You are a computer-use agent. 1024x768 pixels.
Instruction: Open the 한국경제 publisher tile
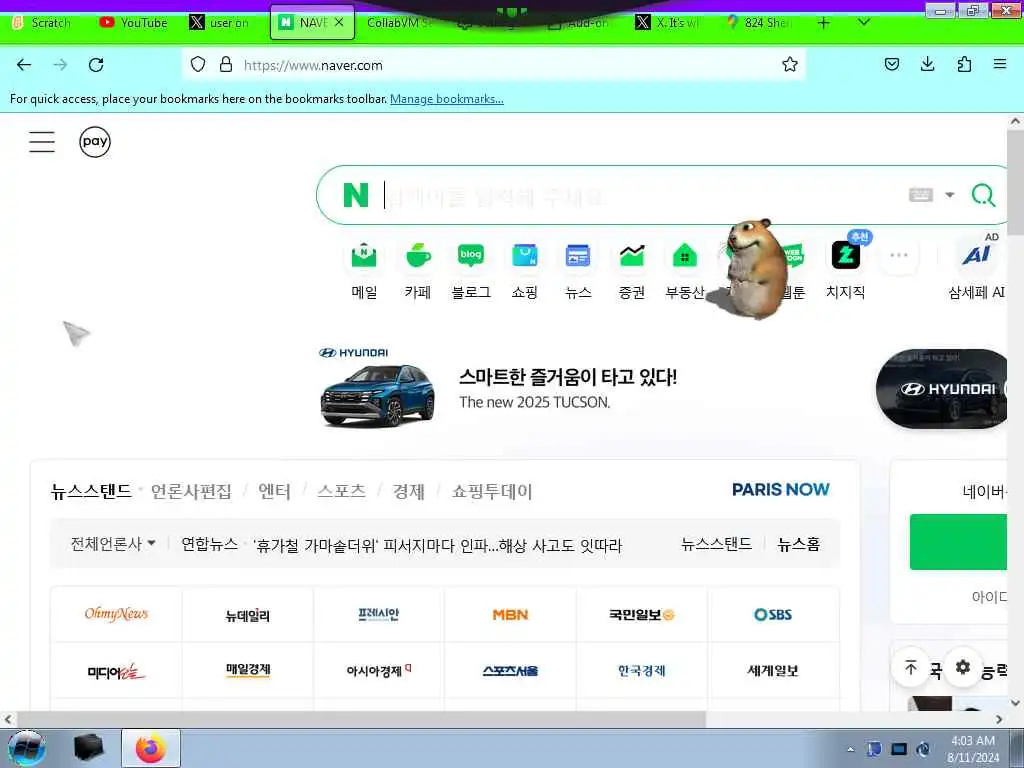coord(641,670)
